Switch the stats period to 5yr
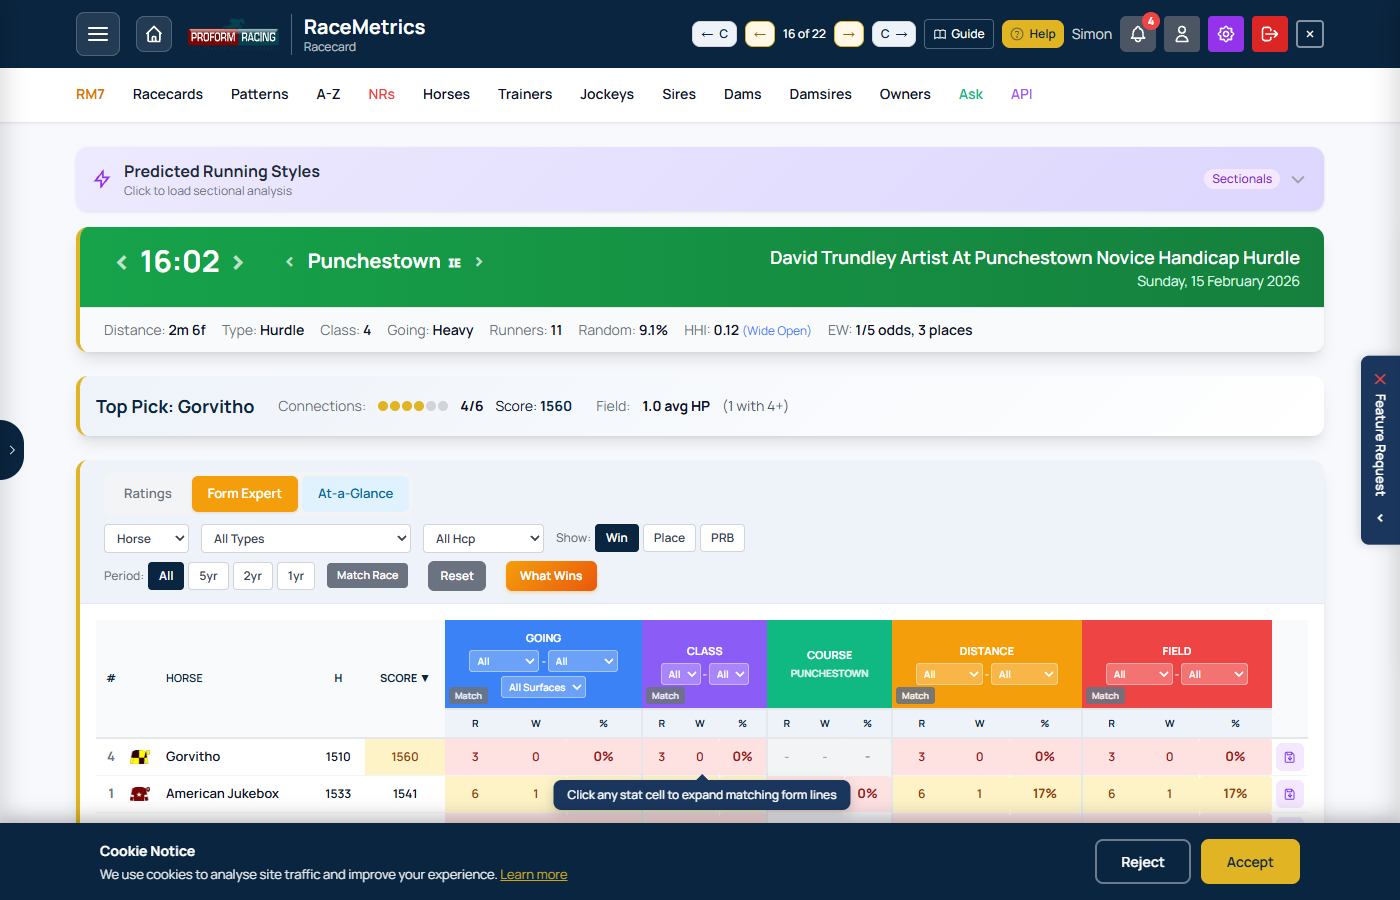Screen dimensions: 1400x900 [x=208, y=575]
